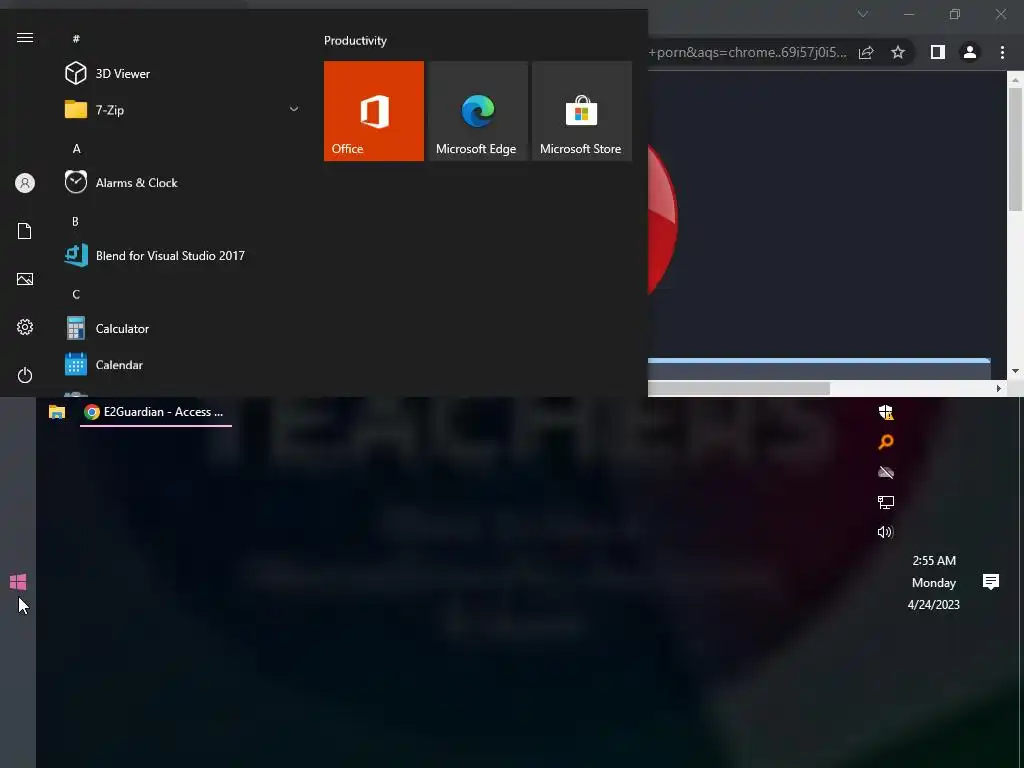
Task: Open Documents from Start sidebar
Action: [25, 231]
